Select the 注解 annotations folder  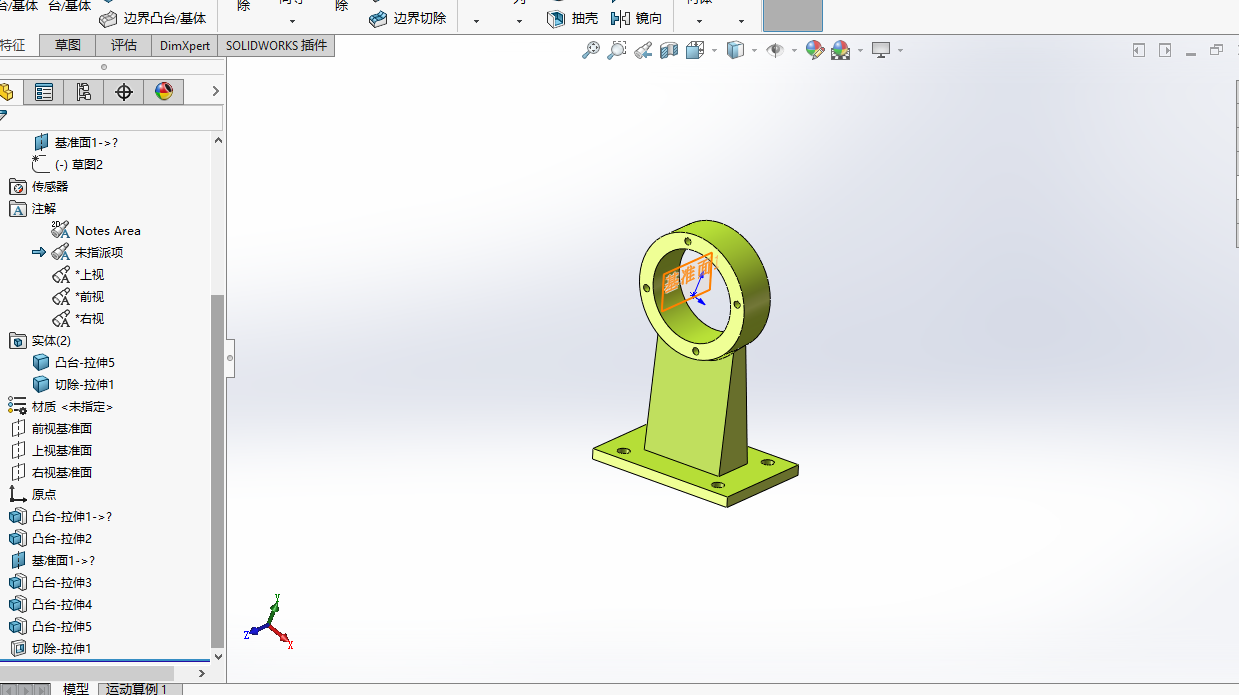44,209
